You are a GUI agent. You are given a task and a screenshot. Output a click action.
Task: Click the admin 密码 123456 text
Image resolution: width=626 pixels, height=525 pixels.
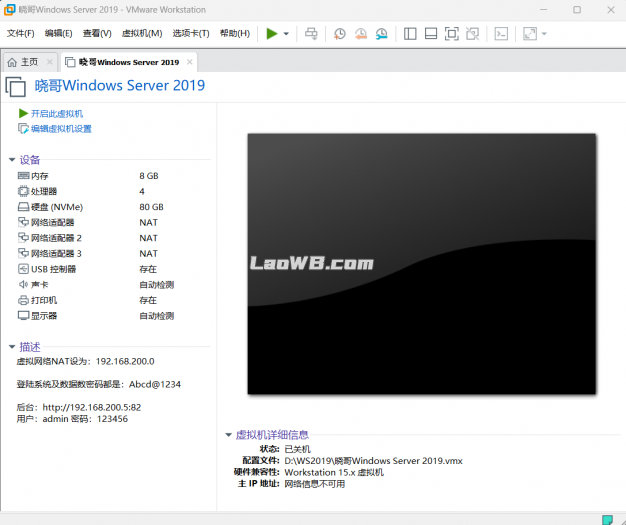pos(85,419)
